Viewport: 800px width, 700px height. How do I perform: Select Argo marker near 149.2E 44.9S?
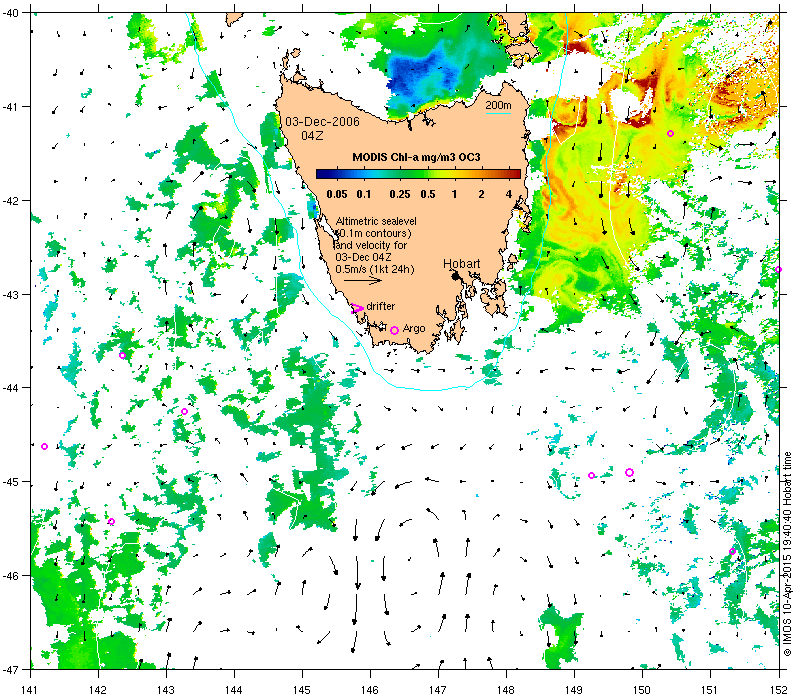591,476
